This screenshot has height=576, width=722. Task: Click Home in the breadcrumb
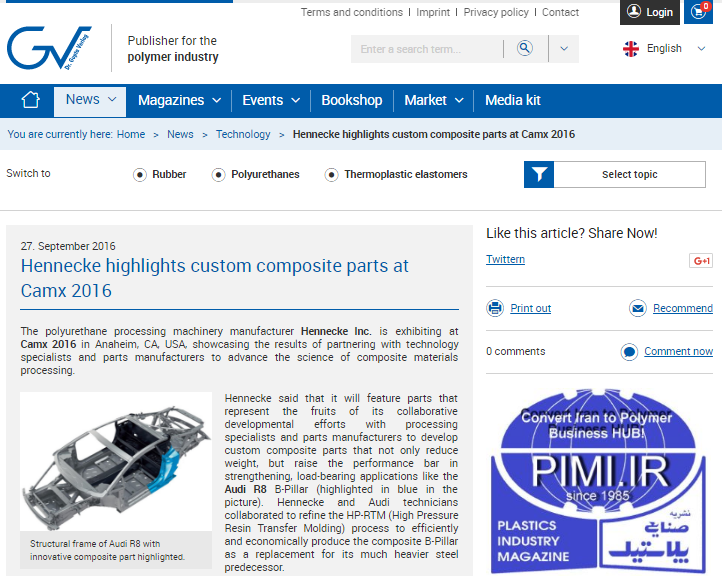pyautogui.click(x=131, y=134)
